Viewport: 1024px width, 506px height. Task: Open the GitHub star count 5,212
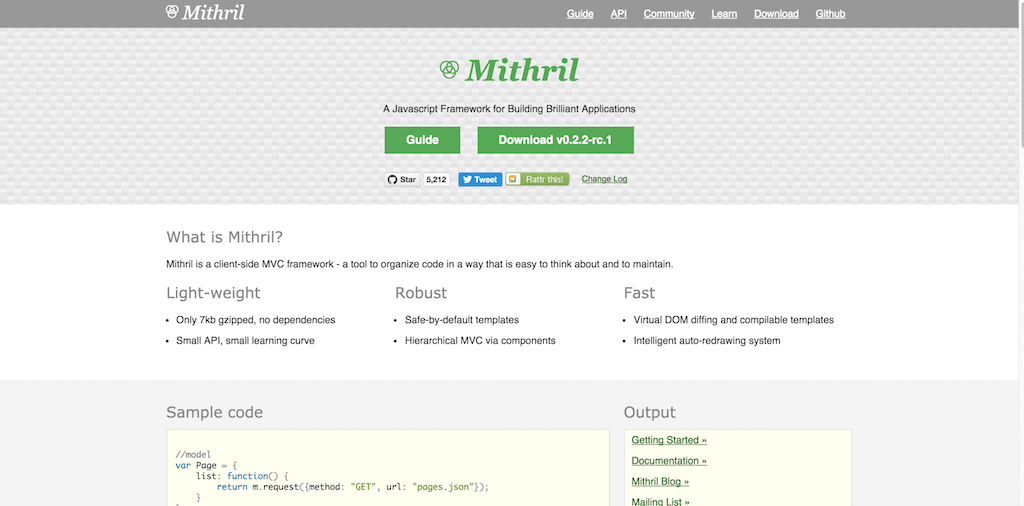pyautogui.click(x=436, y=180)
